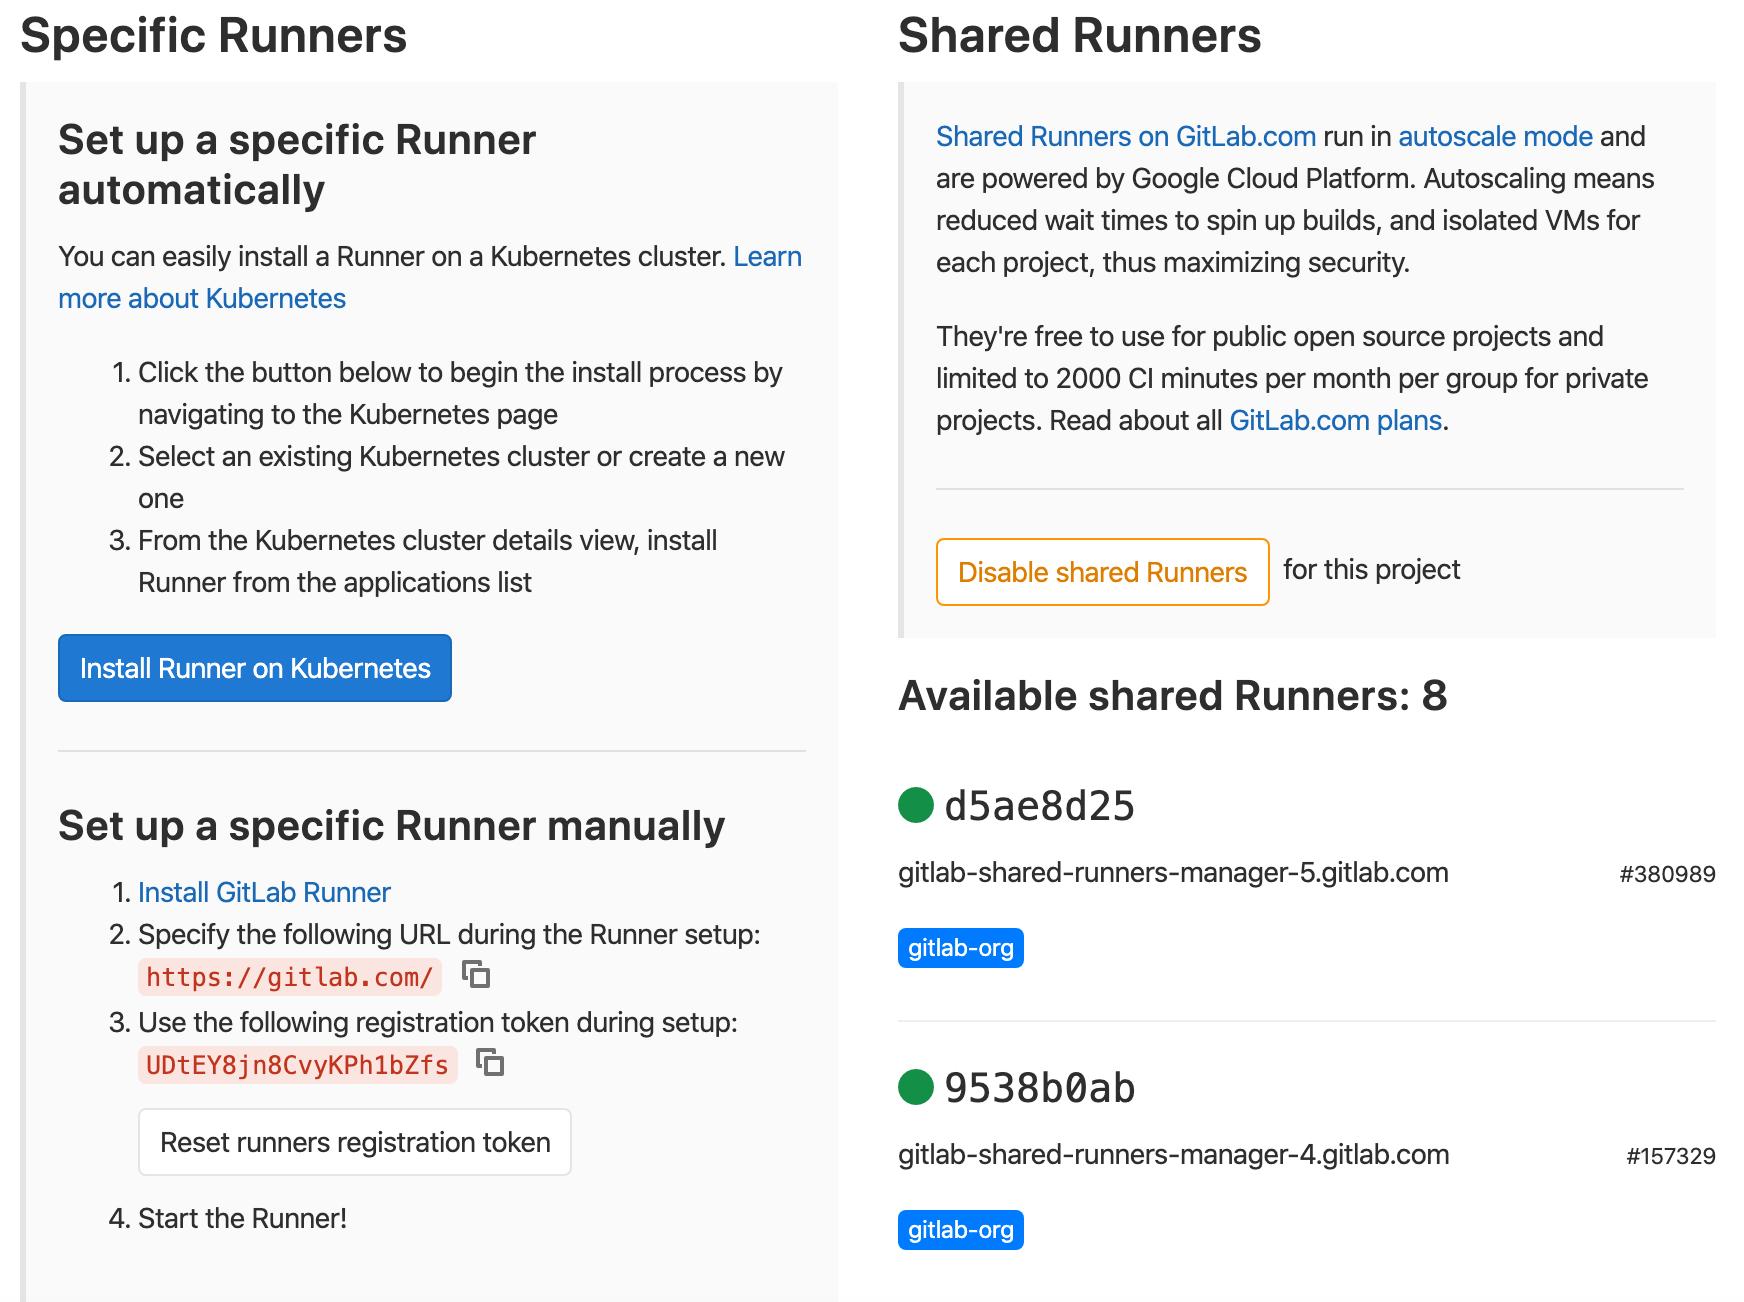
Task: Open the Install GitLab Runner link
Action: tap(265, 891)
